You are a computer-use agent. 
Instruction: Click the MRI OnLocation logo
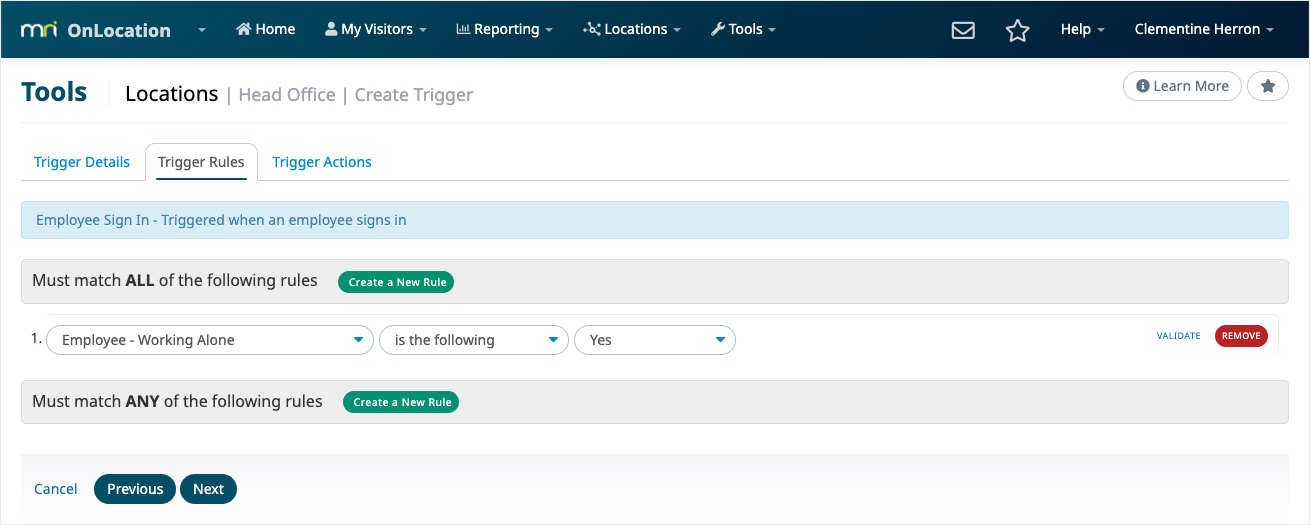click(96, 30)
